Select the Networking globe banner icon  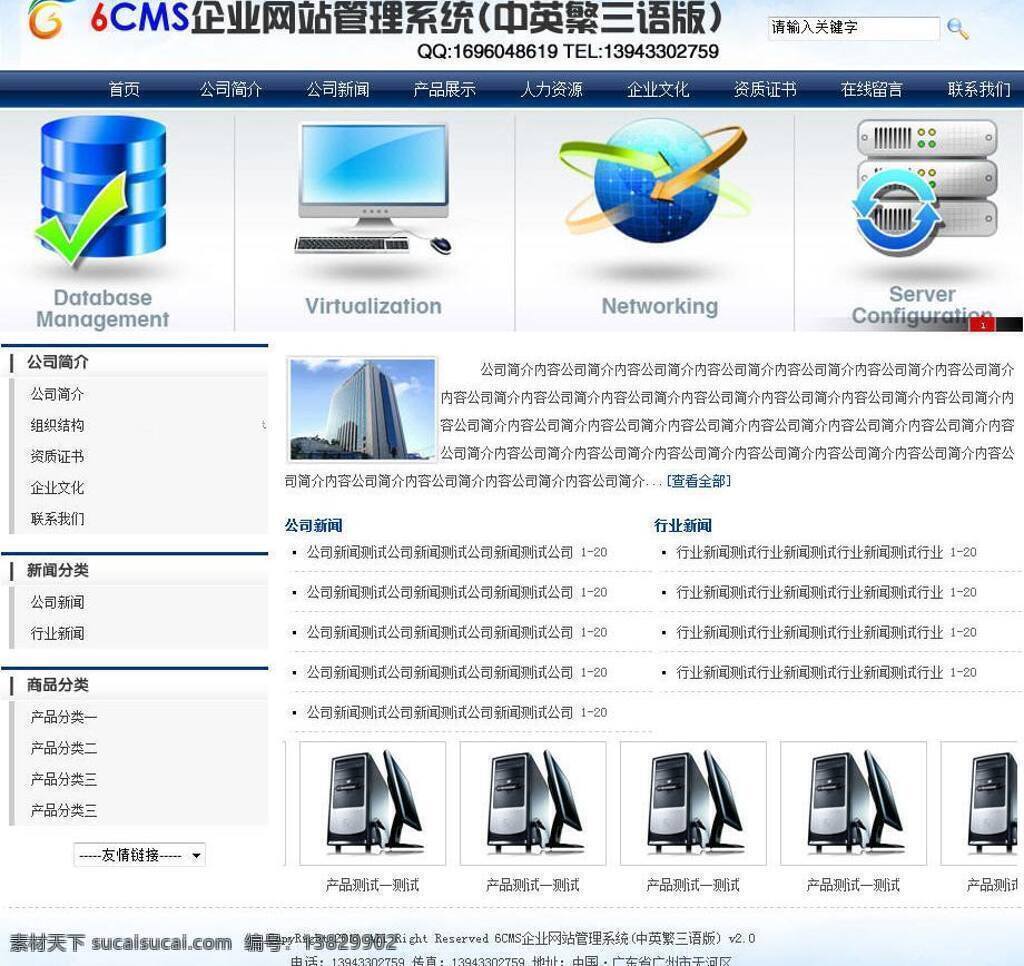tap(656, 180)
